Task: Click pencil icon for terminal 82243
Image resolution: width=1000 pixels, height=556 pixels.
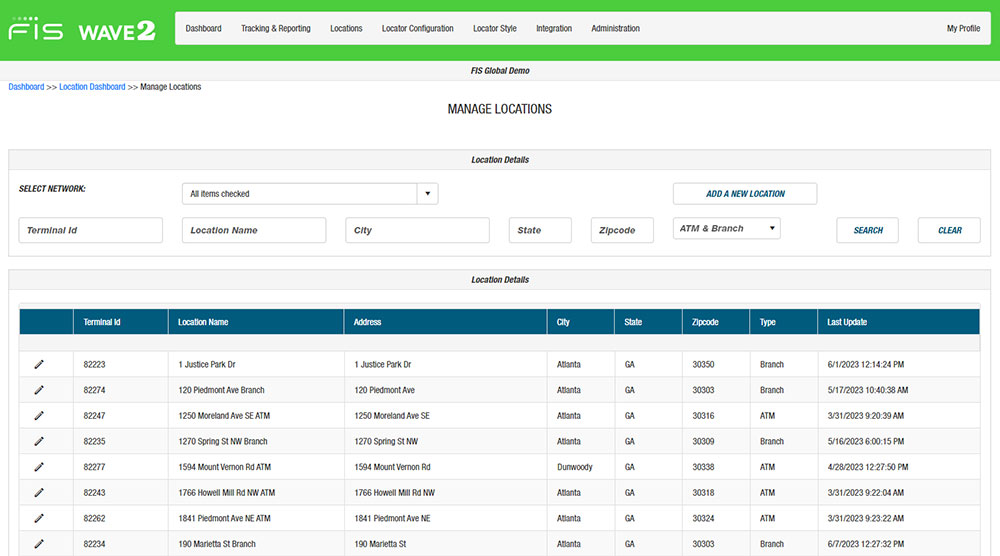Action: tap(39, 492)
